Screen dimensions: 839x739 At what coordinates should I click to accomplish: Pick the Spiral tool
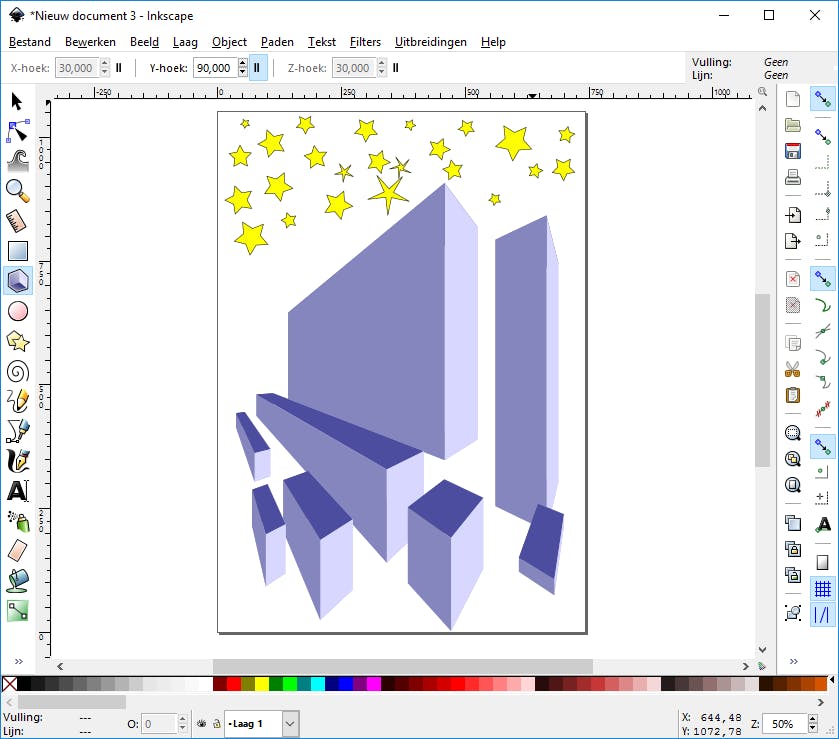(x=18, y=372)
